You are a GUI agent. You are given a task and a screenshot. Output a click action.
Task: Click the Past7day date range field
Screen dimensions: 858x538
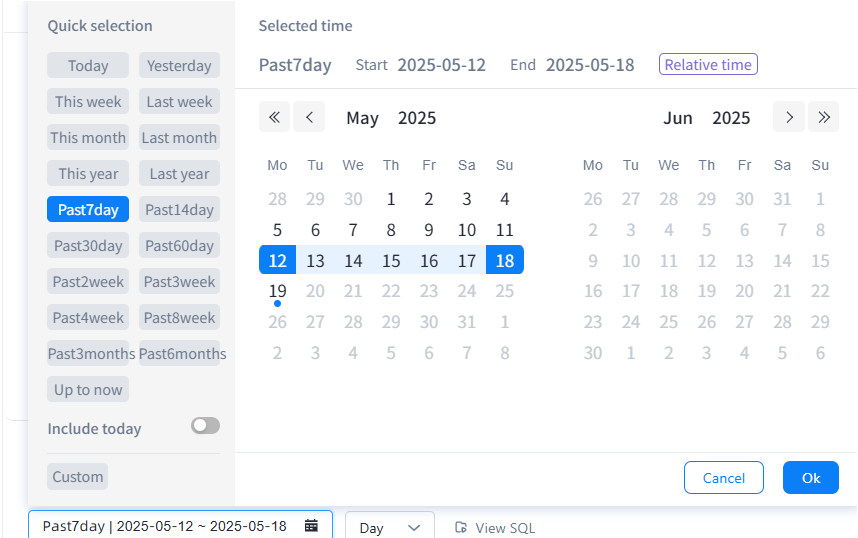click(x=165, y=526)
